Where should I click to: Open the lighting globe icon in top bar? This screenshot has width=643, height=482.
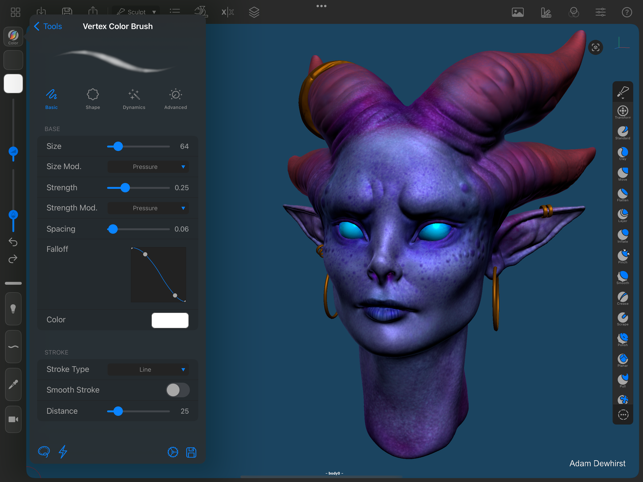(574, 13)
